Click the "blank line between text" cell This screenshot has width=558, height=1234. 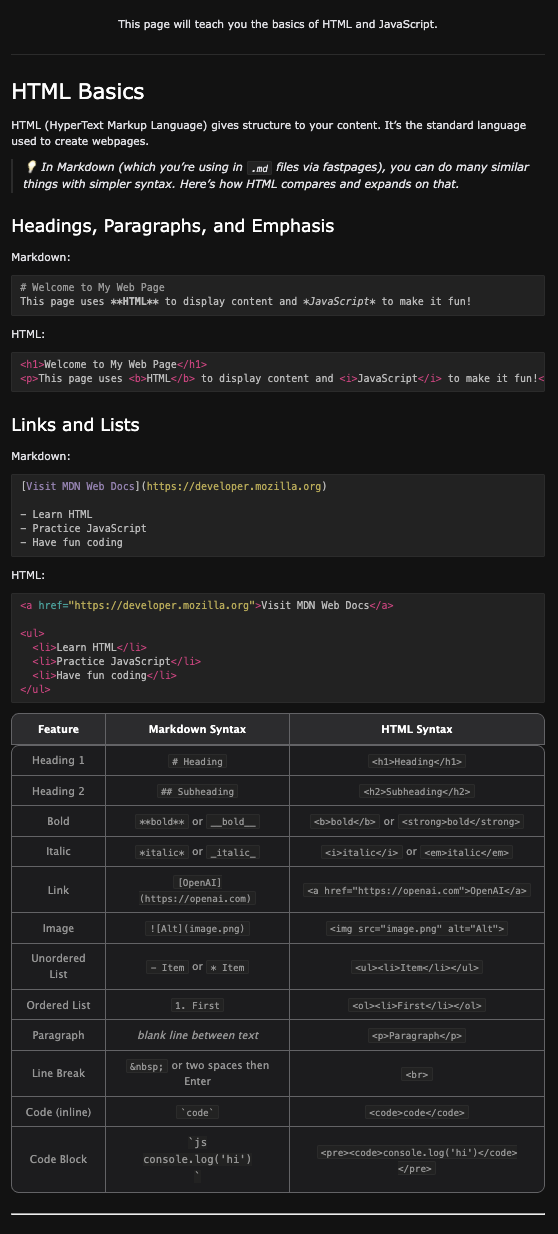tap(198, 1035)
